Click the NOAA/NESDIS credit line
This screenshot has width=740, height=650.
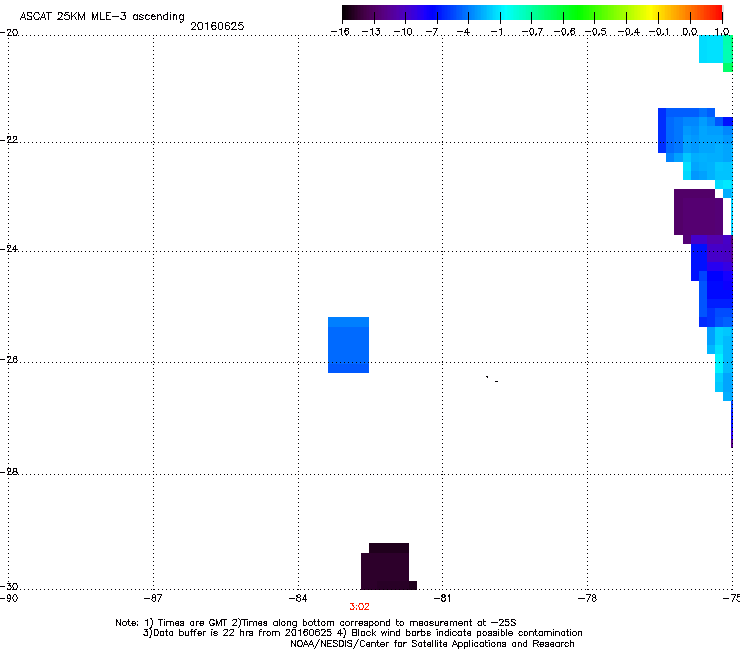click(432, 644)
